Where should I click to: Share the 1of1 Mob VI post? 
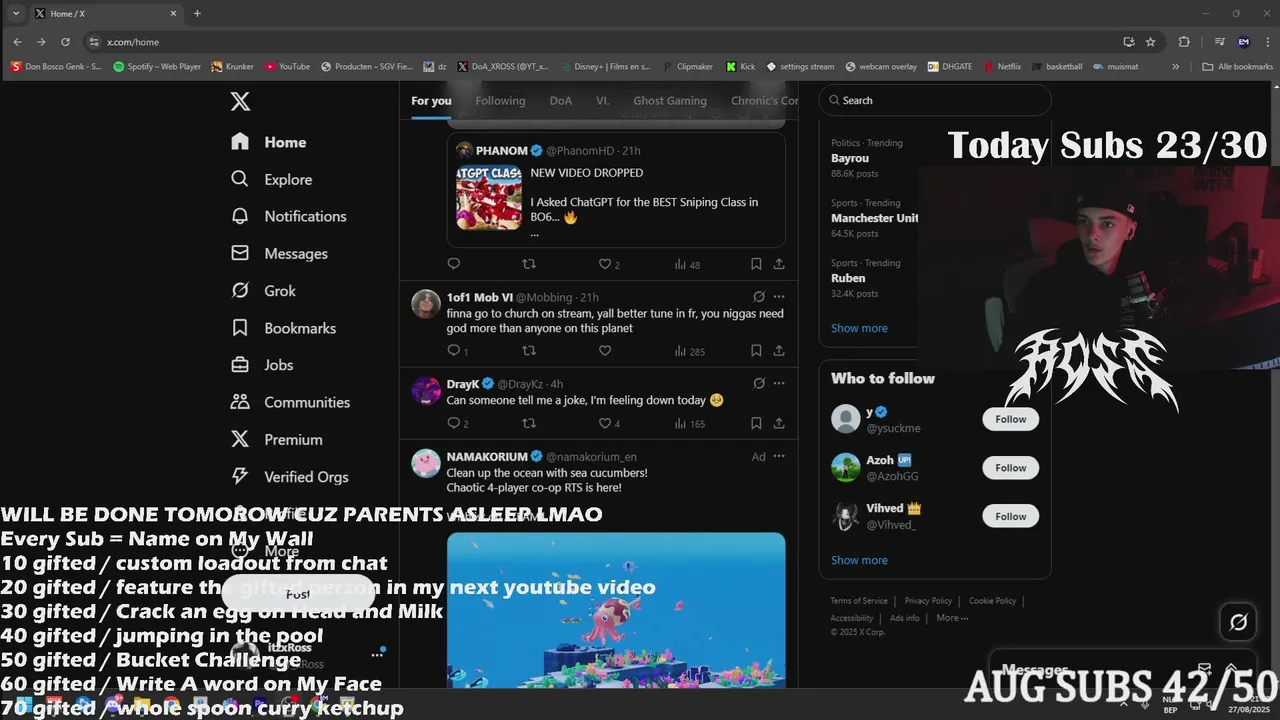(779, 351)
